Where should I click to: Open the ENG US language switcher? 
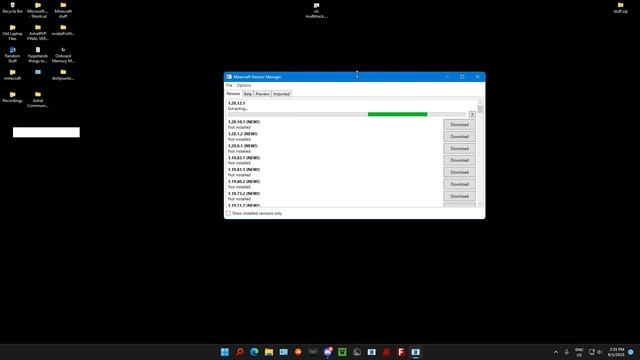[579, 352]
